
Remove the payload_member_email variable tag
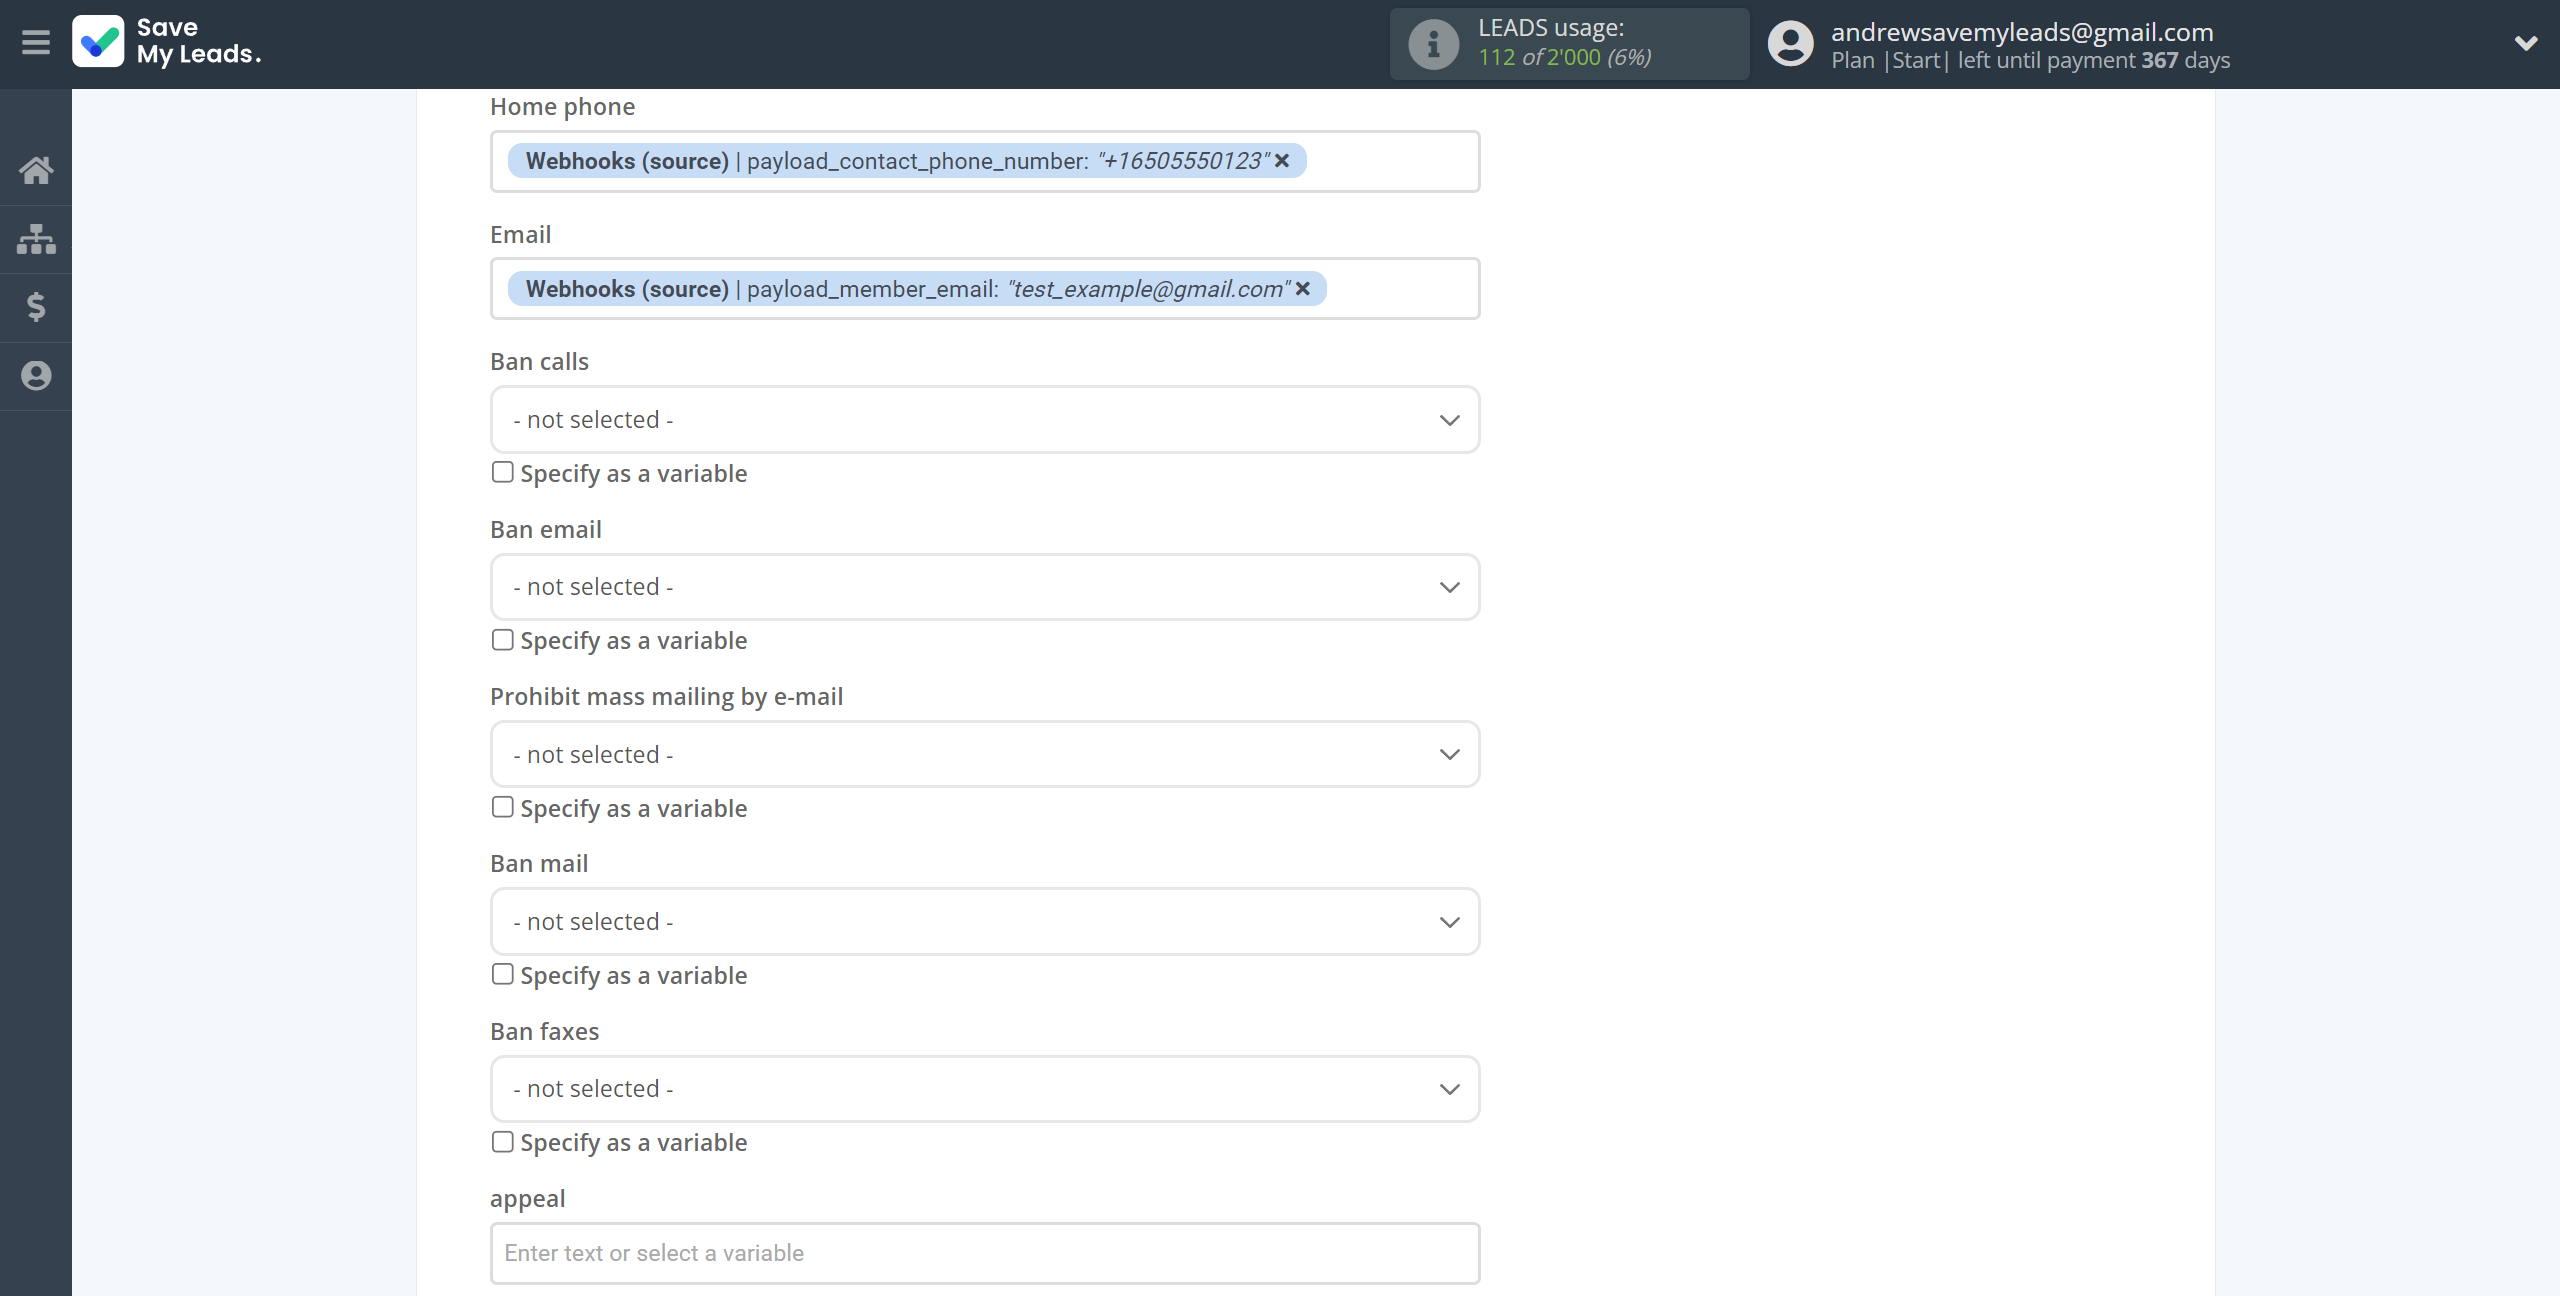click(1303, 289)
